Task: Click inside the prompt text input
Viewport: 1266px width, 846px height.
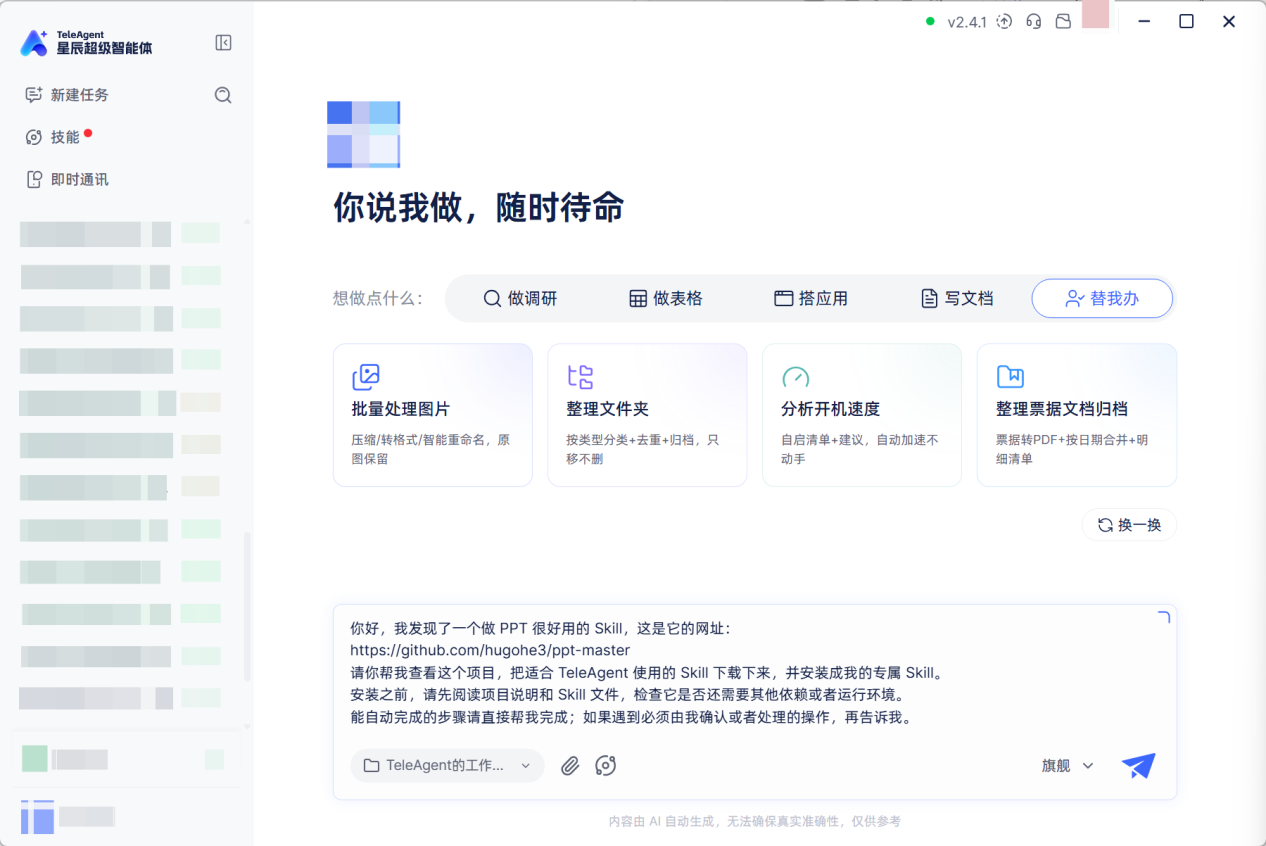Action: point(755,673)
